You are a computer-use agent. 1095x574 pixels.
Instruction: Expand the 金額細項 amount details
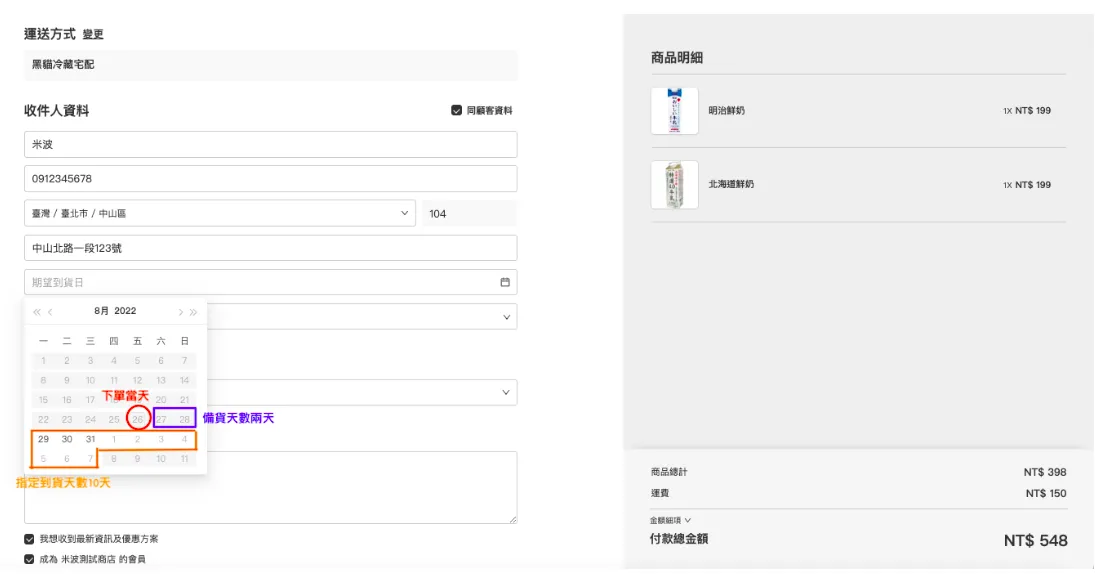pyautogui.click(x=670, y=520)
